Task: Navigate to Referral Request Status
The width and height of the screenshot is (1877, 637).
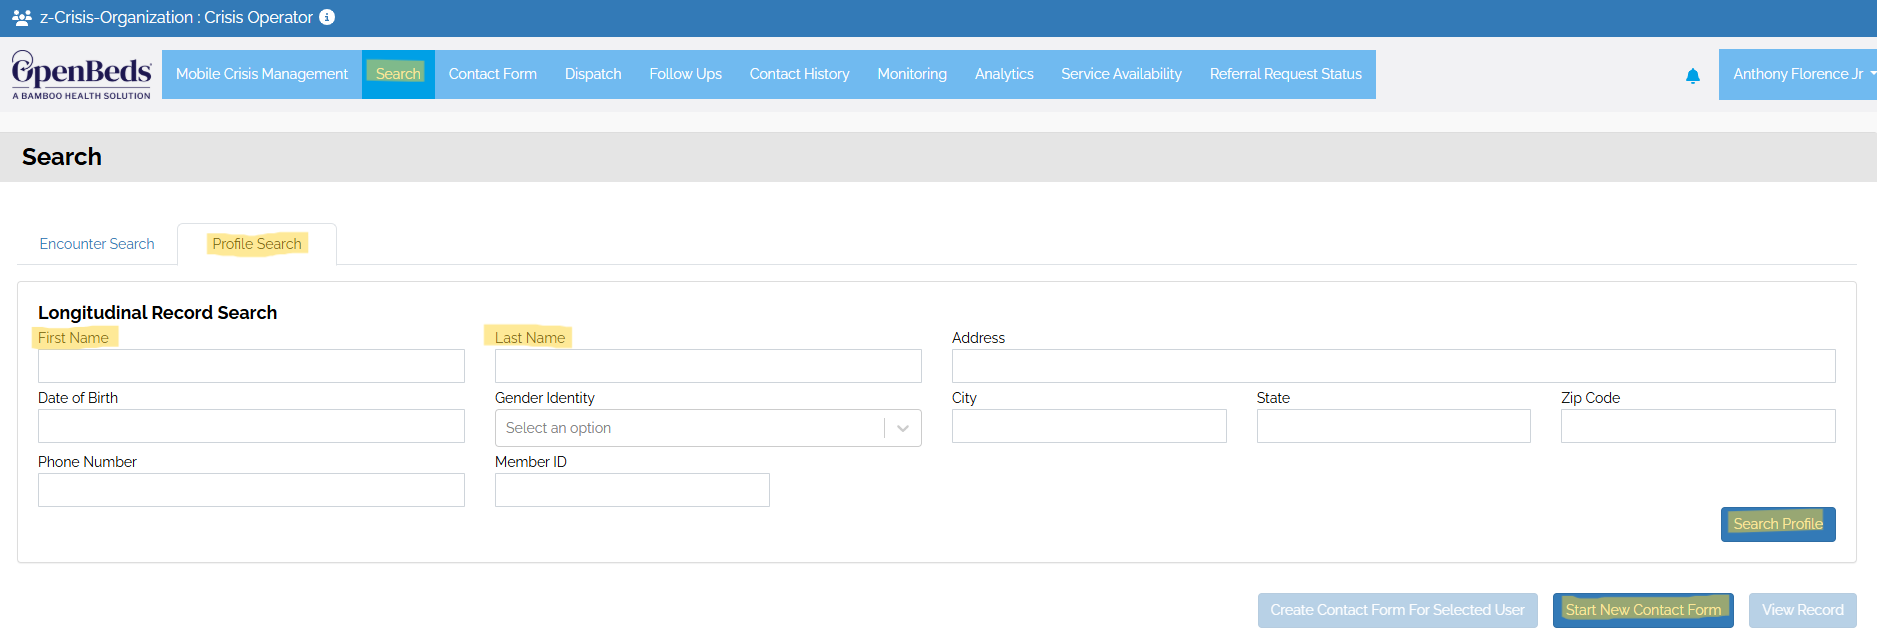Action: click(1285, 74)
